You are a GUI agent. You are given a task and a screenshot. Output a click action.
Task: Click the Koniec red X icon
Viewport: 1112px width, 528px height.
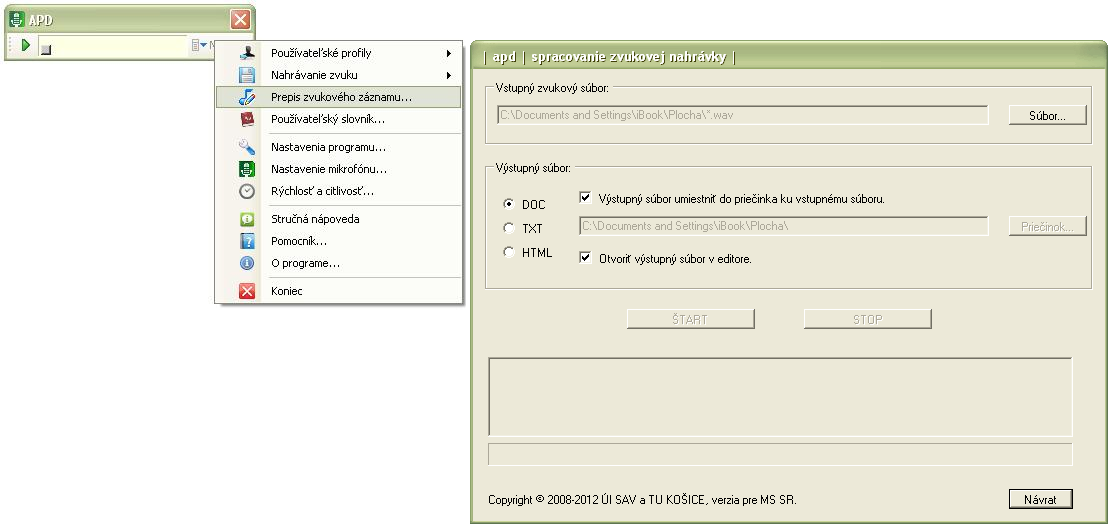click(247, 291)
